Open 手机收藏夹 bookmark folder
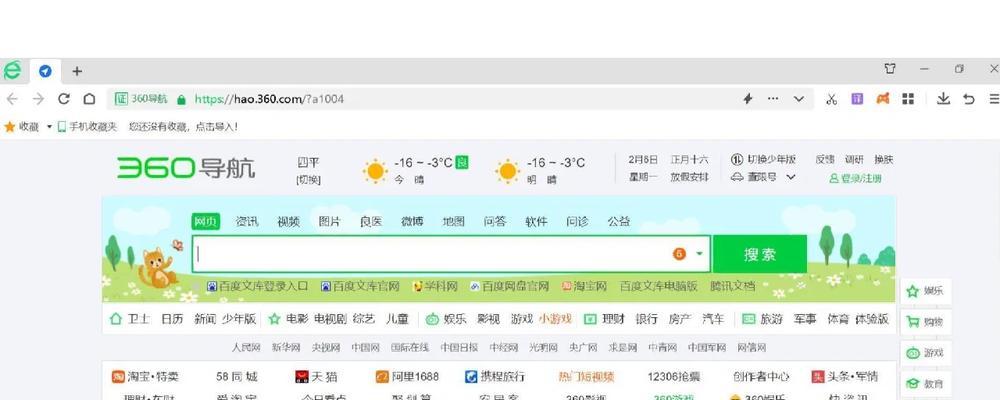 coord(87,127)
